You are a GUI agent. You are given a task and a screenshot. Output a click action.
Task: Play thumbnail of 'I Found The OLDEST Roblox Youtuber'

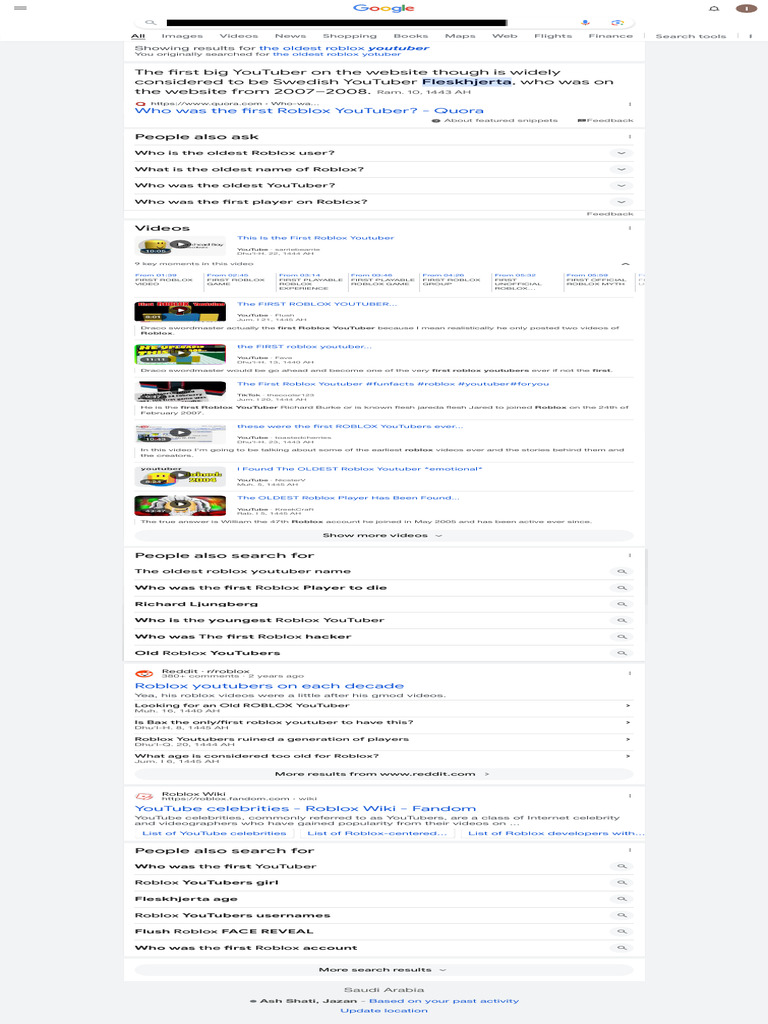tap(180, 476)
